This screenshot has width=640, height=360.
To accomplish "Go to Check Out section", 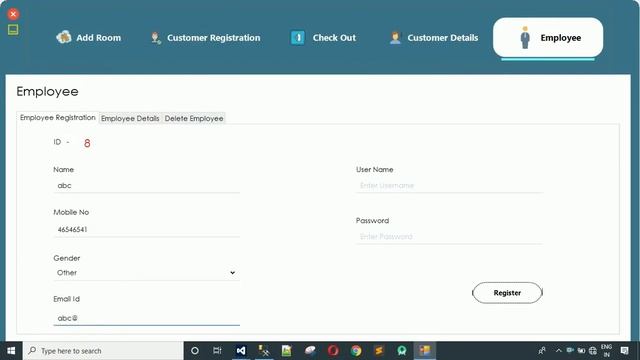I will (323, 38).
